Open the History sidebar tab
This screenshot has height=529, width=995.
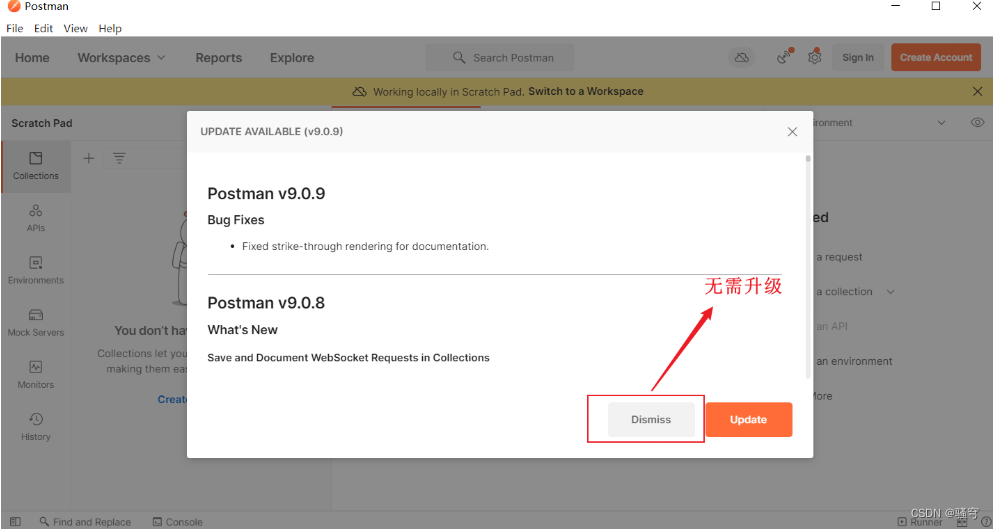point(36,426)
